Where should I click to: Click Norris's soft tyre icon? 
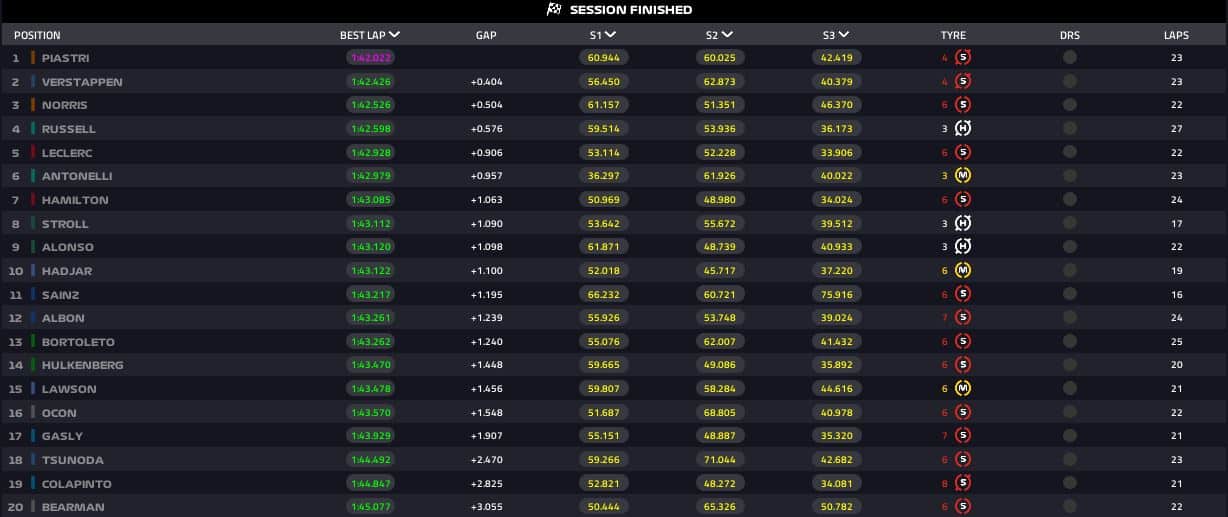[x=963, y=105]
